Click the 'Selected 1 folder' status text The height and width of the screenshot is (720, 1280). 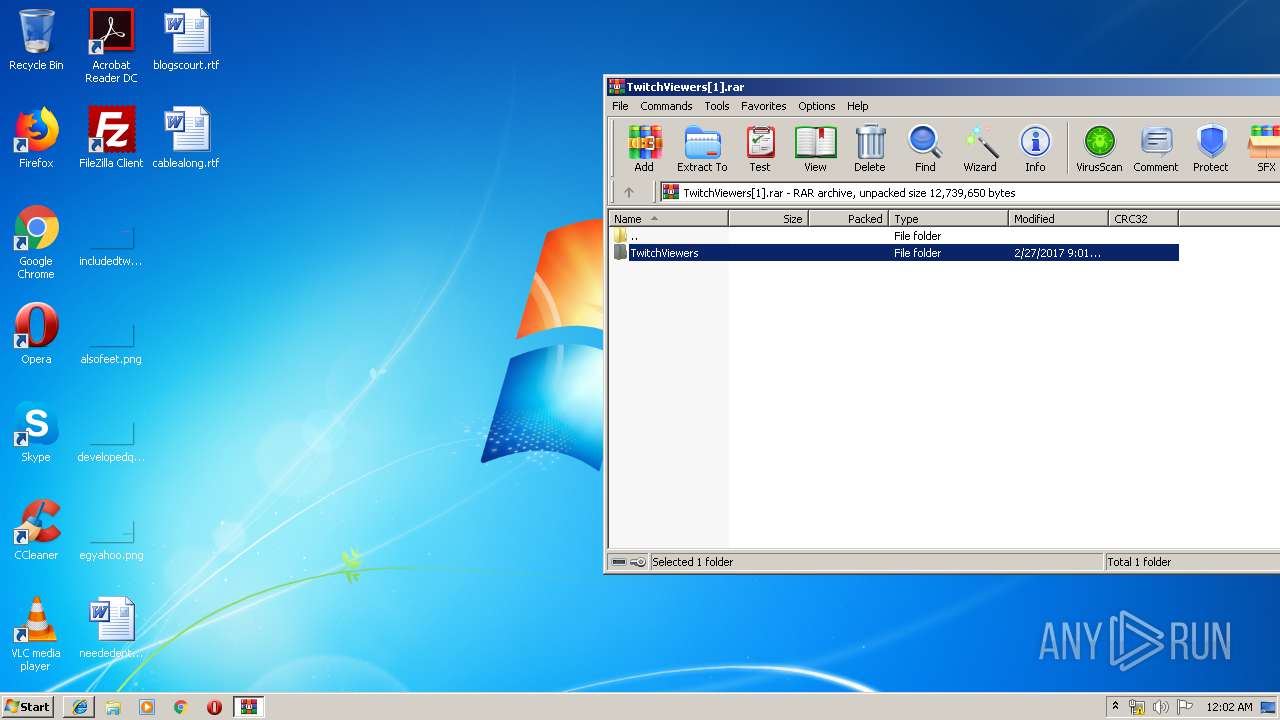[693, 562]
